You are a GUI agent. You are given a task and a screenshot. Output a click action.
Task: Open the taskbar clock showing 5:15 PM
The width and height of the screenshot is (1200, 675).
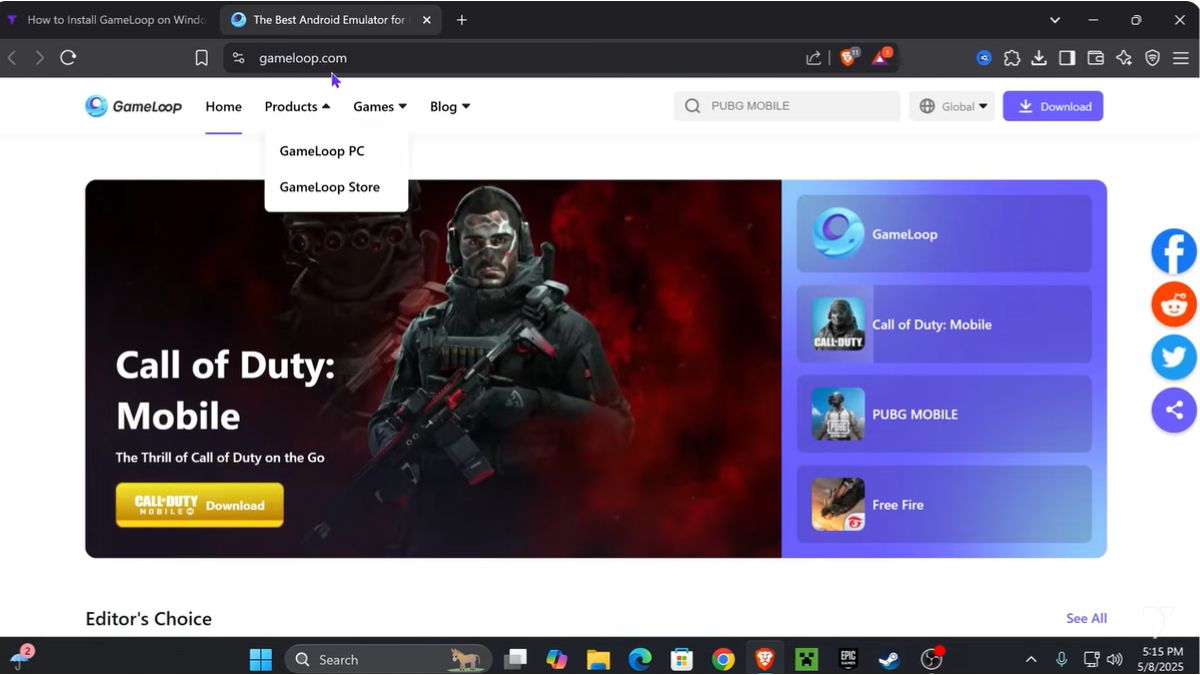(1162, 659)
